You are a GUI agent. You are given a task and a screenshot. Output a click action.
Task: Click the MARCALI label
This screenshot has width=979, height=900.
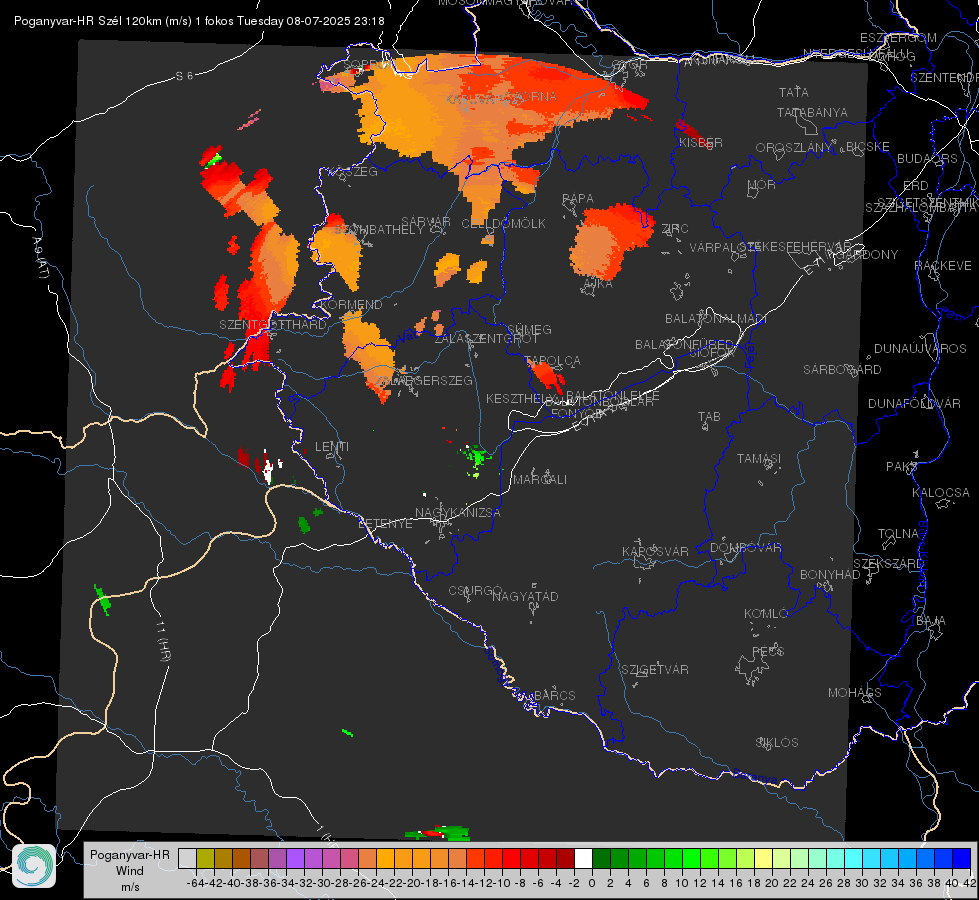(539, 480)
